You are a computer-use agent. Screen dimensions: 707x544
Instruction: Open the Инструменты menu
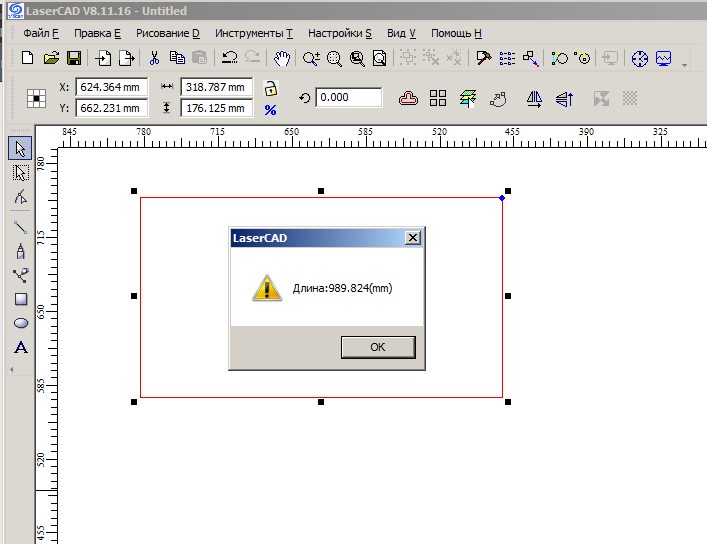click(254, 33)
